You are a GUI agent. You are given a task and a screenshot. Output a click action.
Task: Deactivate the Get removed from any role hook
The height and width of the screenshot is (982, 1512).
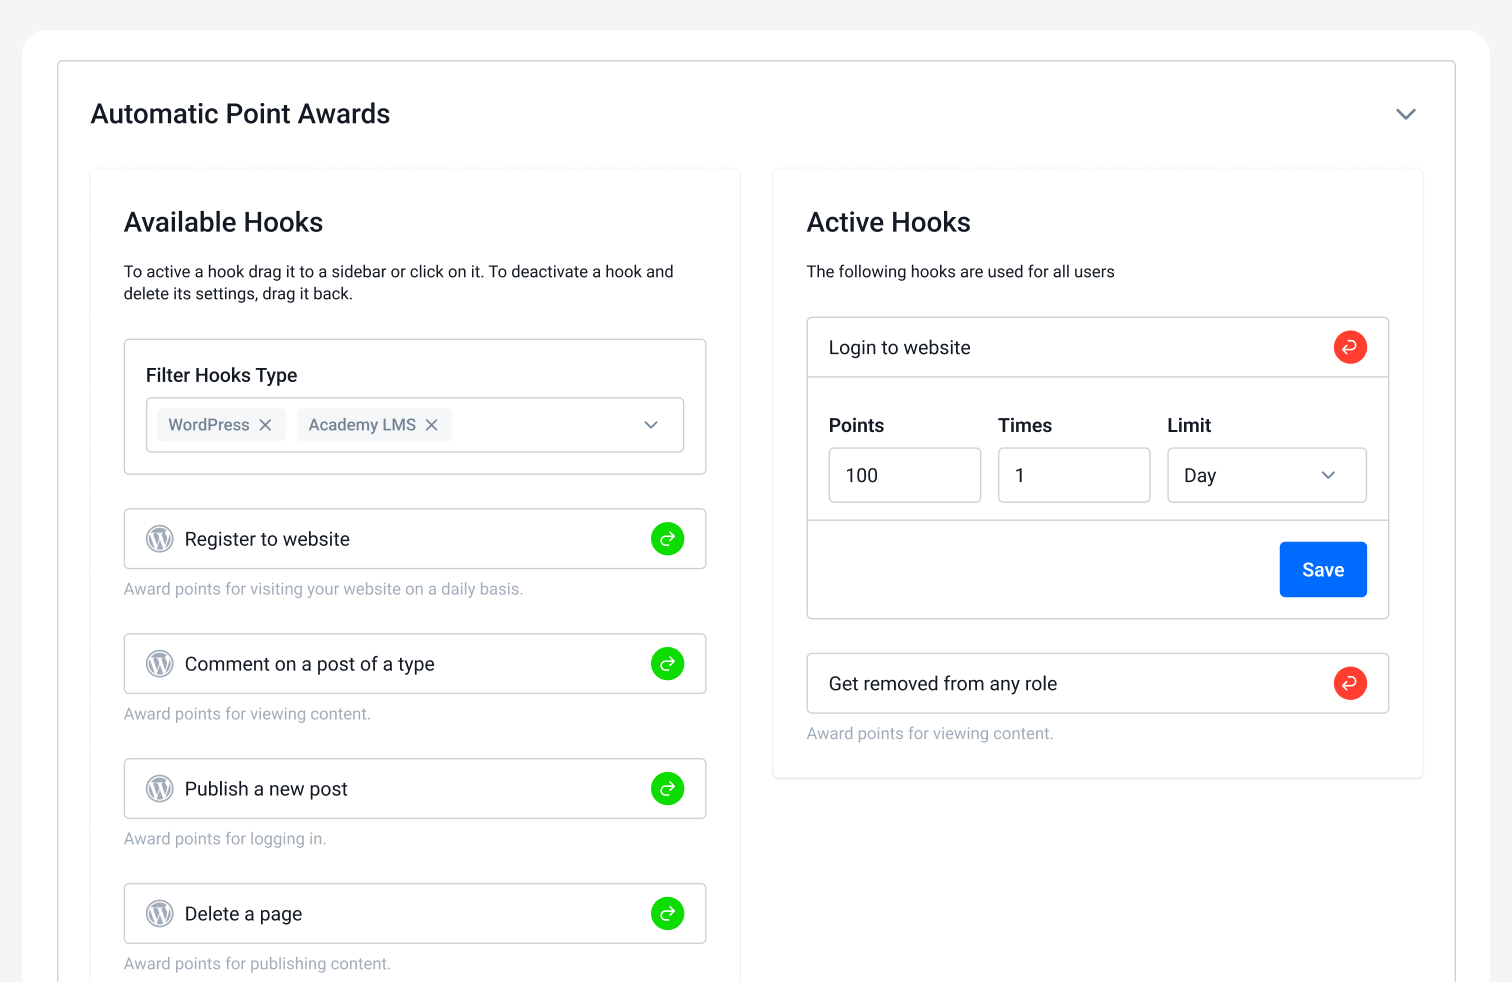click(x=1350, y=683)
